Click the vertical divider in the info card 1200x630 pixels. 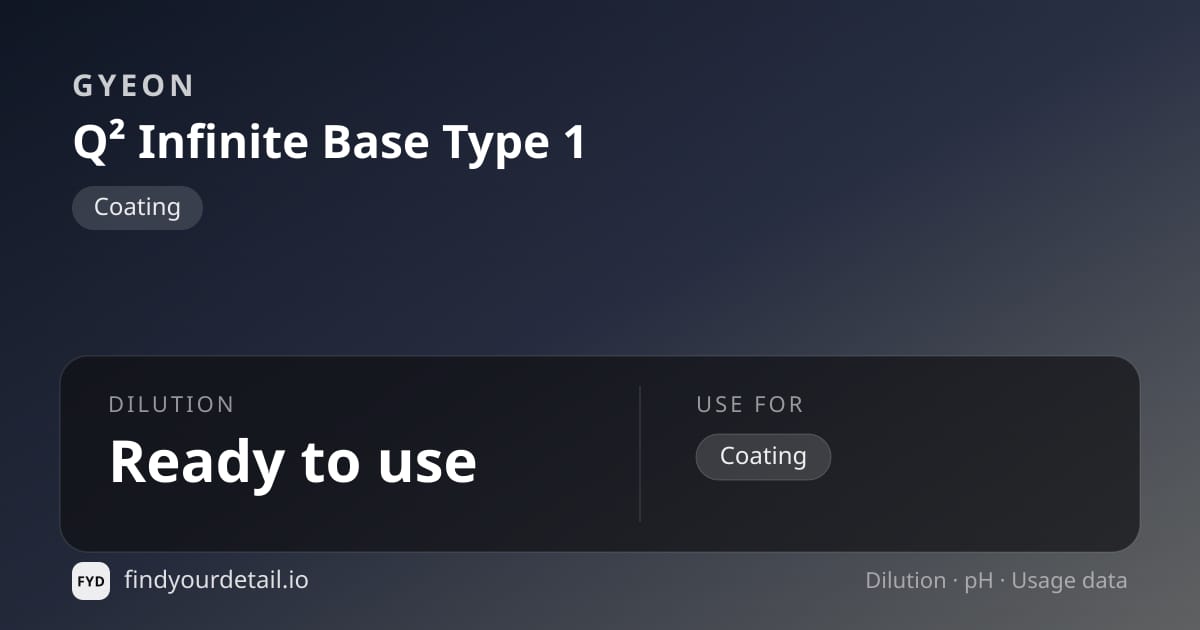(640, 454)
